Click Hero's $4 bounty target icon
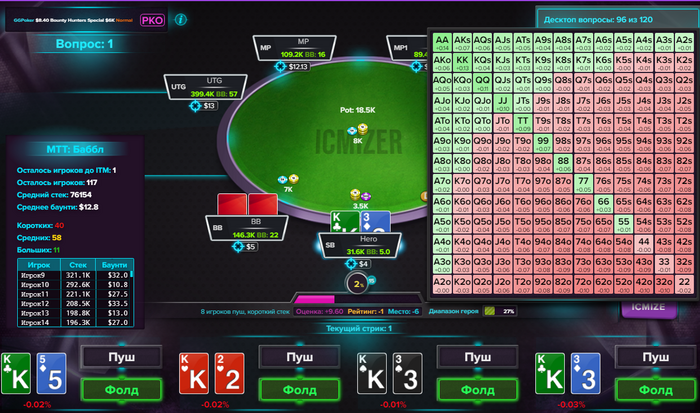700x413 pixels. tap(351, 264)
